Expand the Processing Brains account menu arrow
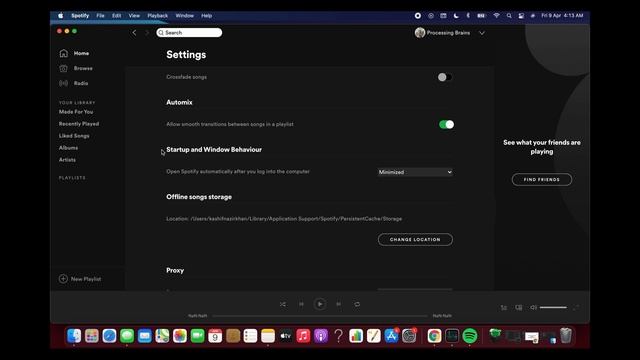The height and width of the screenshot is (360, 640). 482,33
